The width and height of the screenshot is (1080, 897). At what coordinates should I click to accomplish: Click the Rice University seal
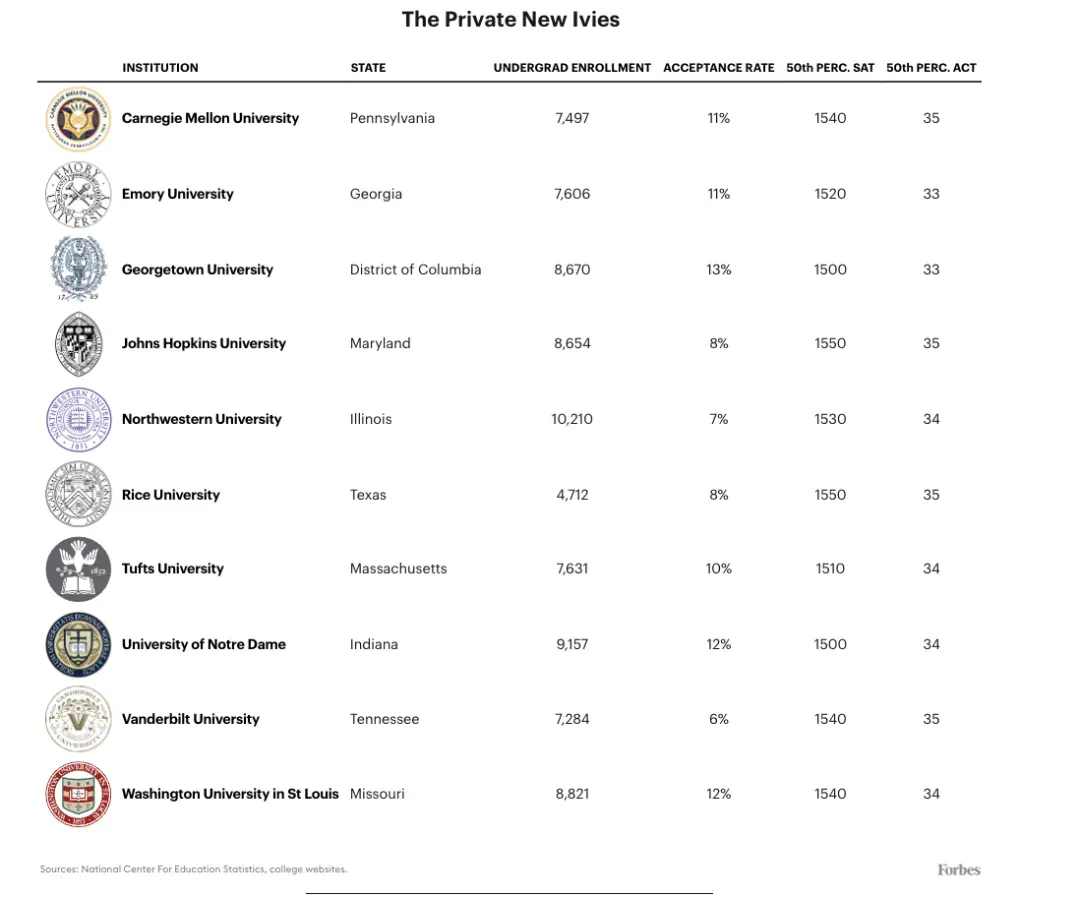click(x=78, y=494)
